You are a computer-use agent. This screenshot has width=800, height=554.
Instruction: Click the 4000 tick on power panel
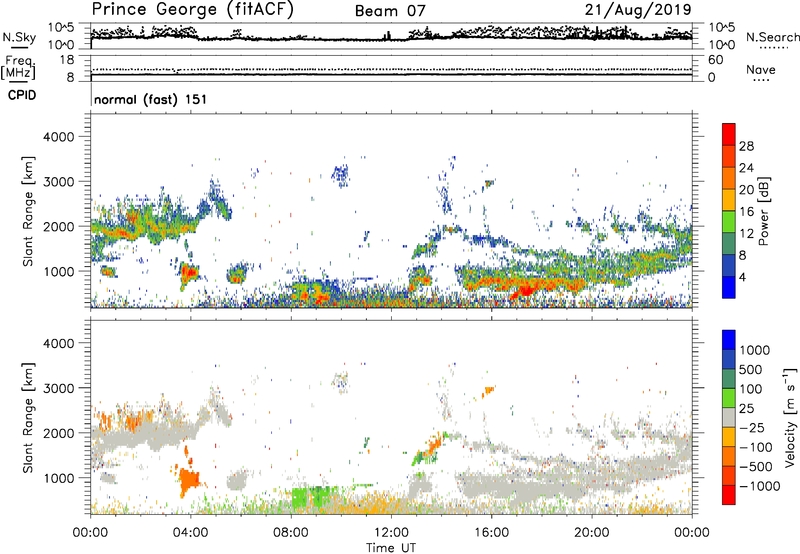click(58, 137)
